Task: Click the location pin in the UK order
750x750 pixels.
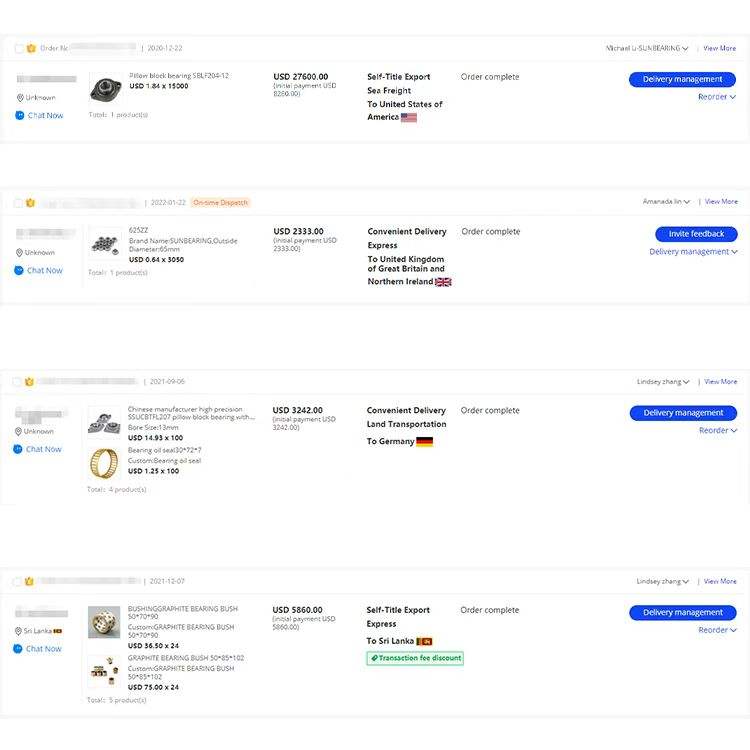Action: pos(20,252)
